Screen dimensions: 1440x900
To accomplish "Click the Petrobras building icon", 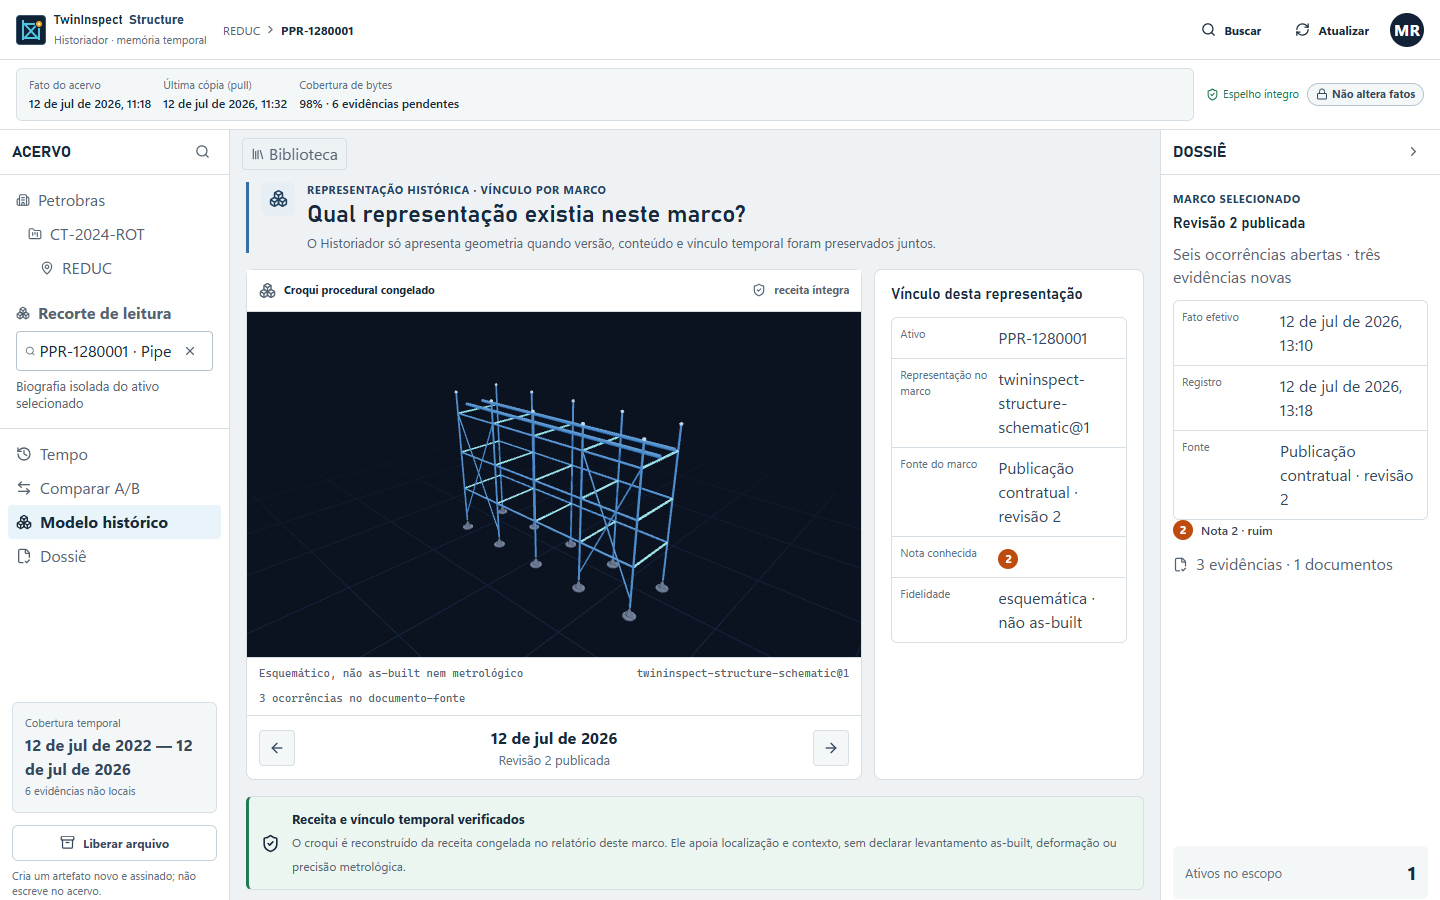I will coord(23,201).
